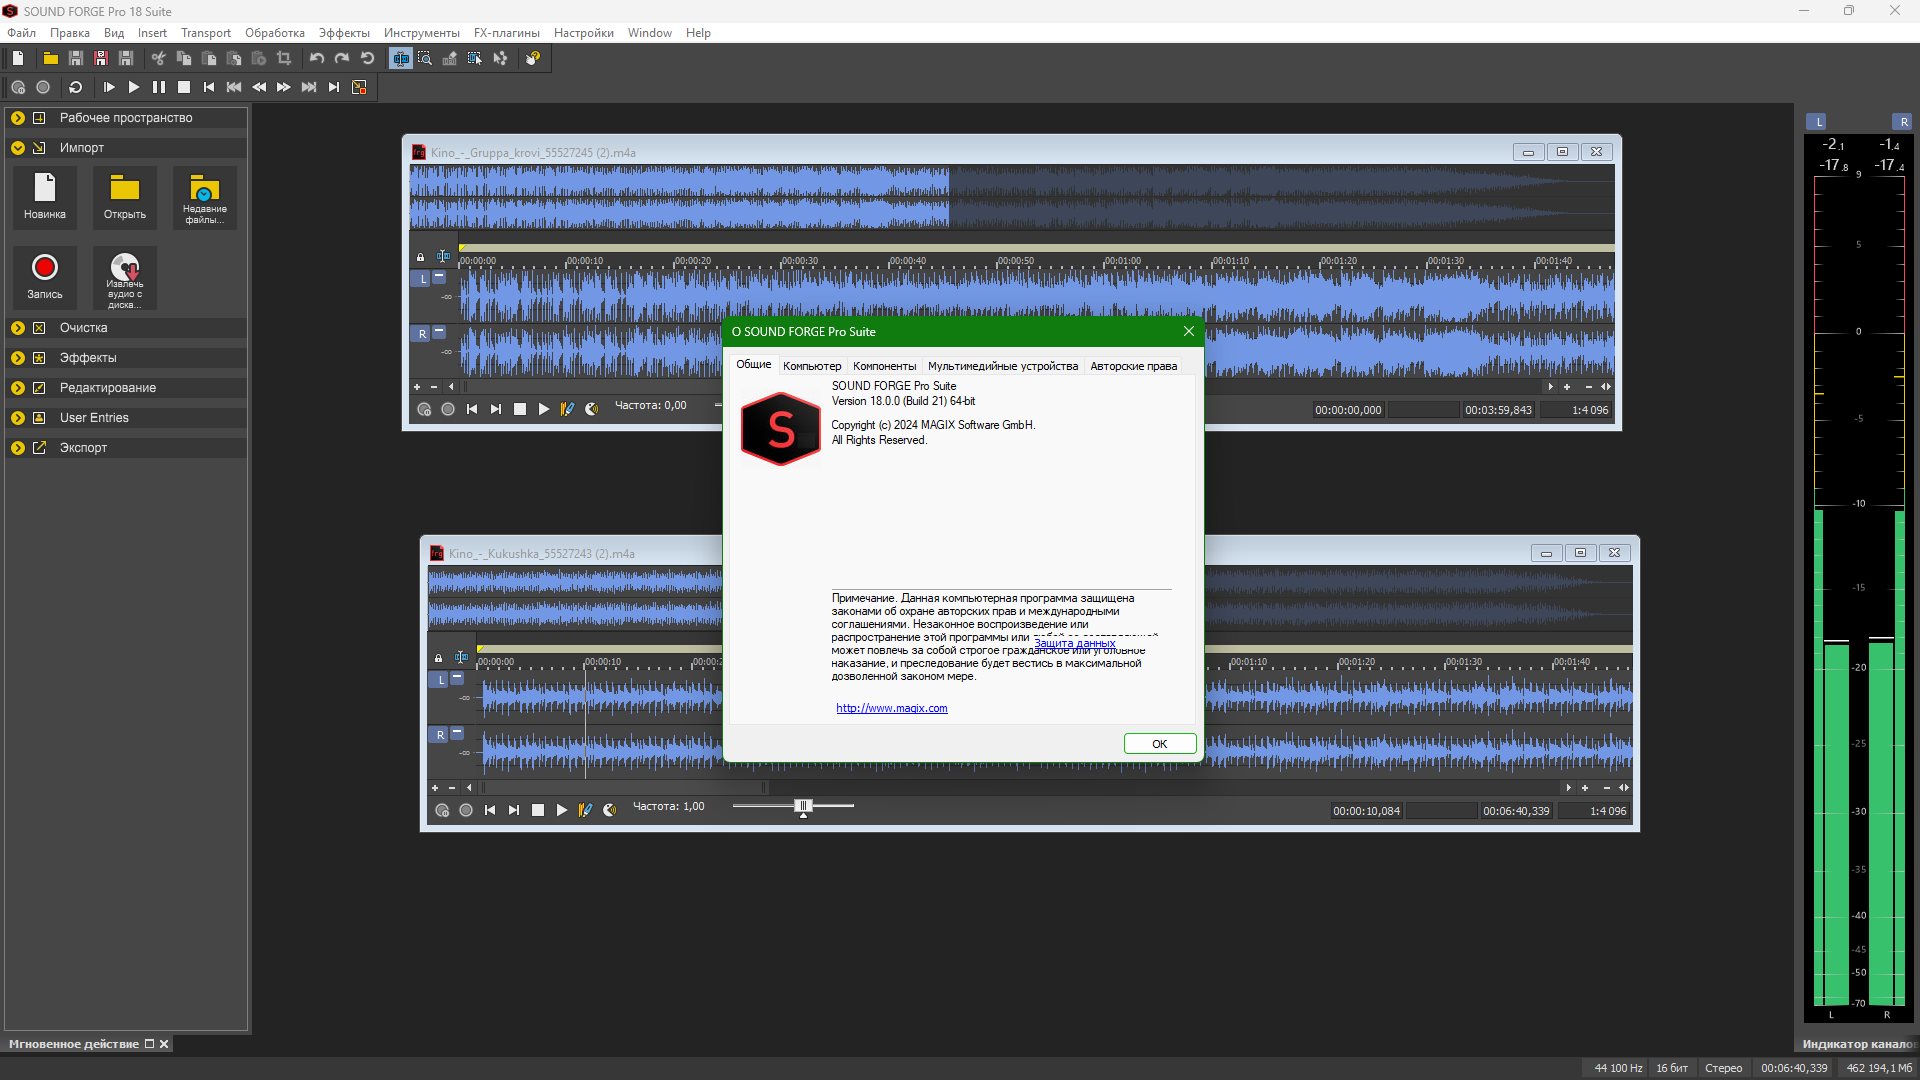Open the www.magix.com link
Image resolution: width=1920 pixels, height=1080 pixels.
(891, 708)
